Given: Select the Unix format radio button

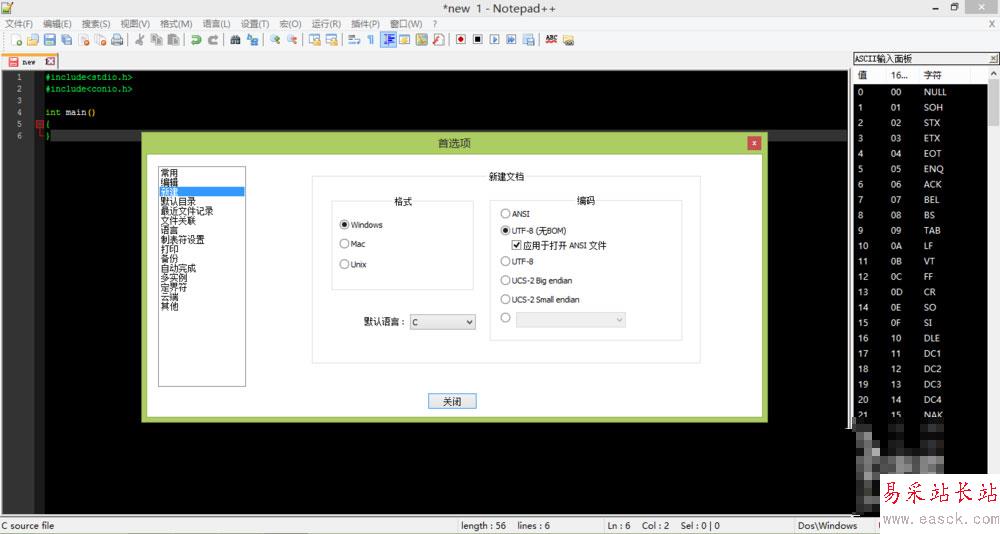Looking at the screenshot, I should coord(344,264).
